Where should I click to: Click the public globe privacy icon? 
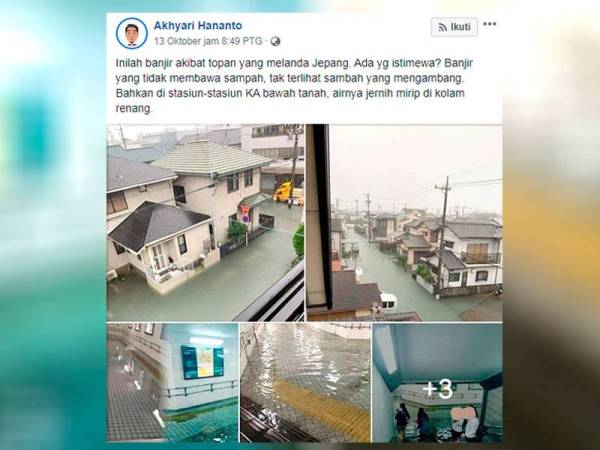275,41
